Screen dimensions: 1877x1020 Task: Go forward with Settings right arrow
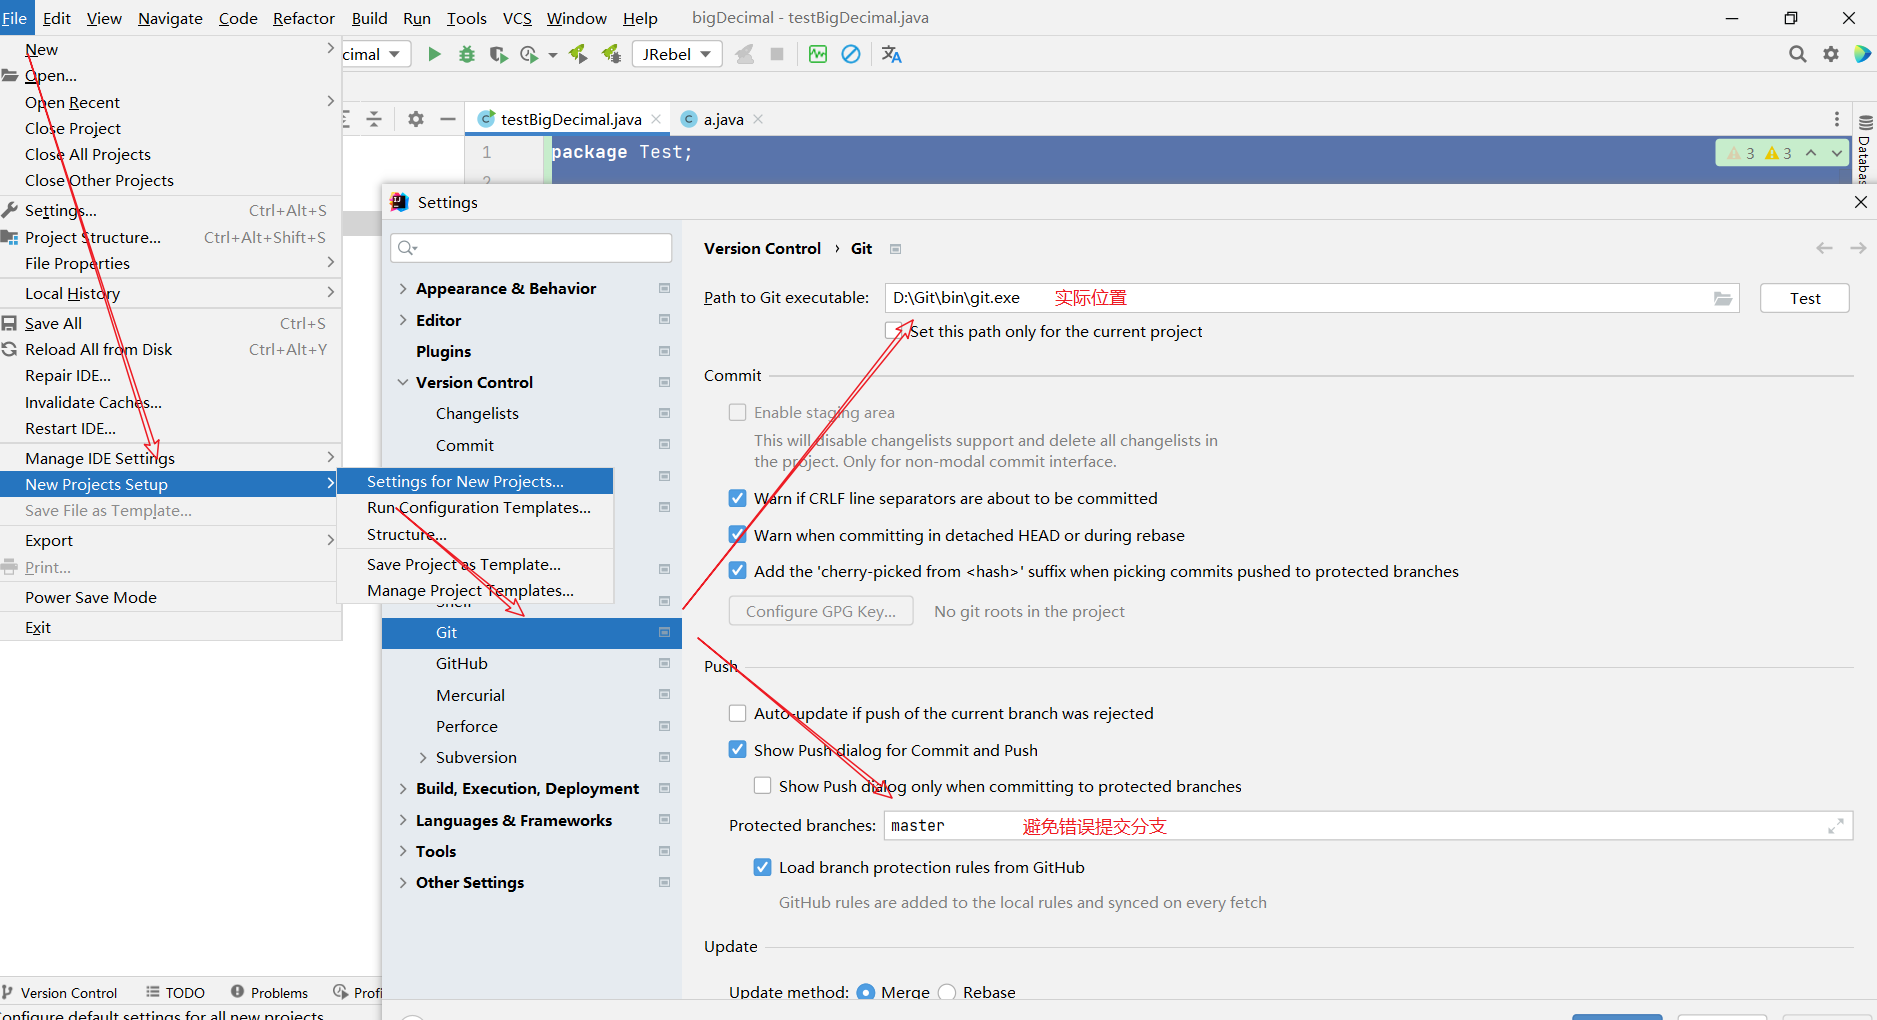[x=1858, y=248]
